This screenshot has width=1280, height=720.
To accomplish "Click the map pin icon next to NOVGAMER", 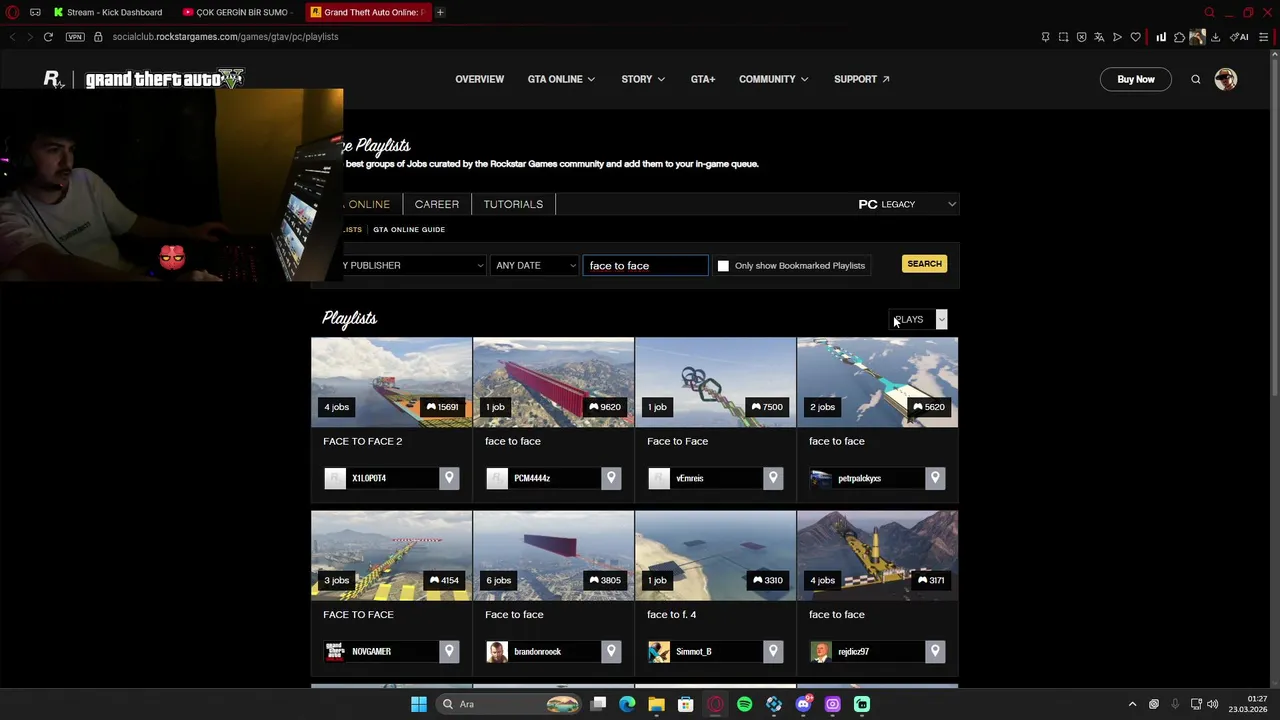I will tap(449, 651).
